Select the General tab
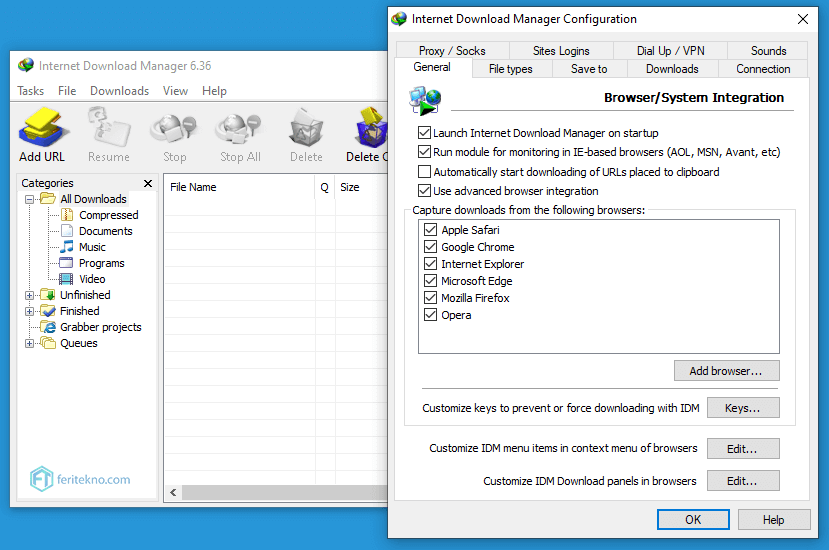Viewport: 829px width, 550px height. [432, 67]
